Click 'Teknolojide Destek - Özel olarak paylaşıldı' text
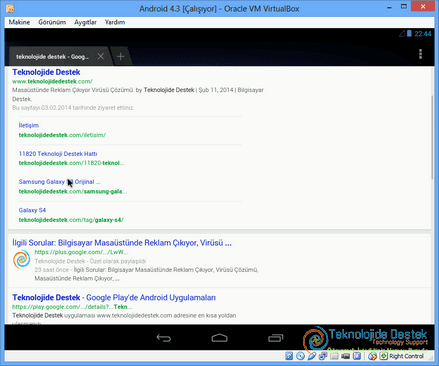 click(90, 261)
